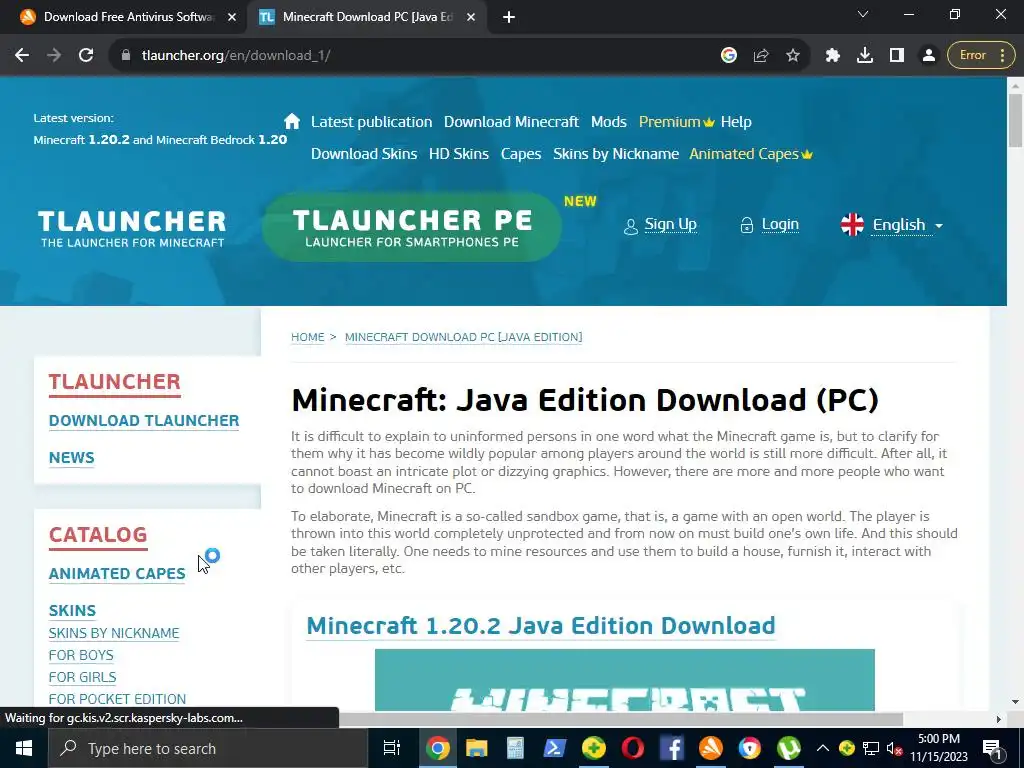
Task: Open the Facebook taskbar icon
Action: [x=671, y=748]
